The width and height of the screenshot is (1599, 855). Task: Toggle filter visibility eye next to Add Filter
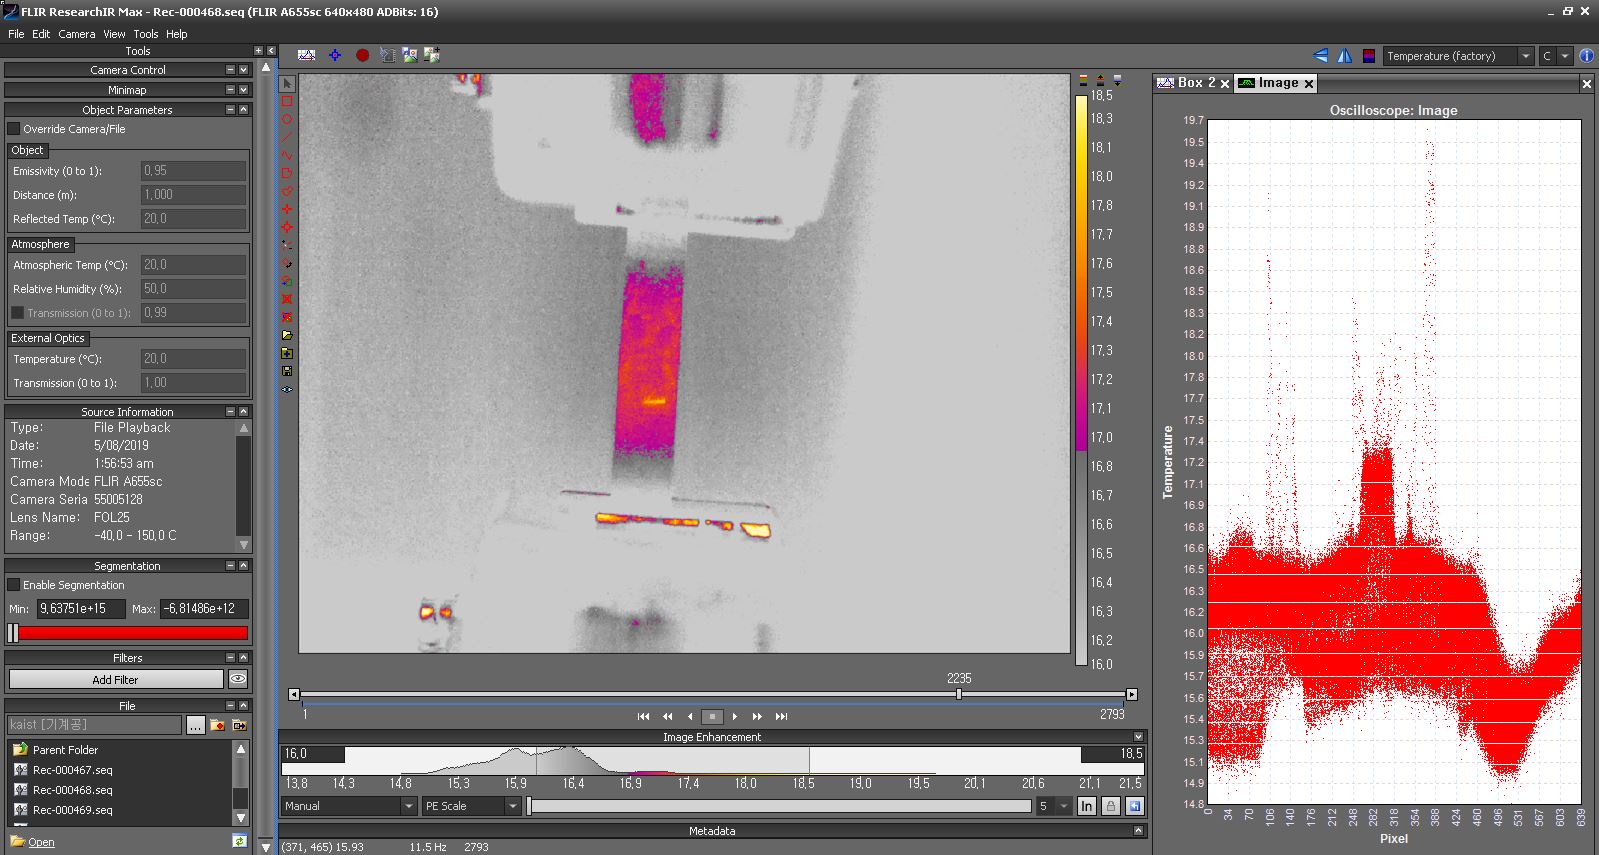click(x=238, y=679)
